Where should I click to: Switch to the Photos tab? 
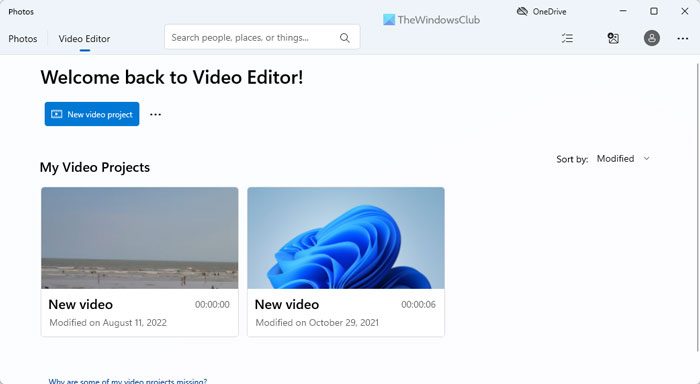pos(23,39)
